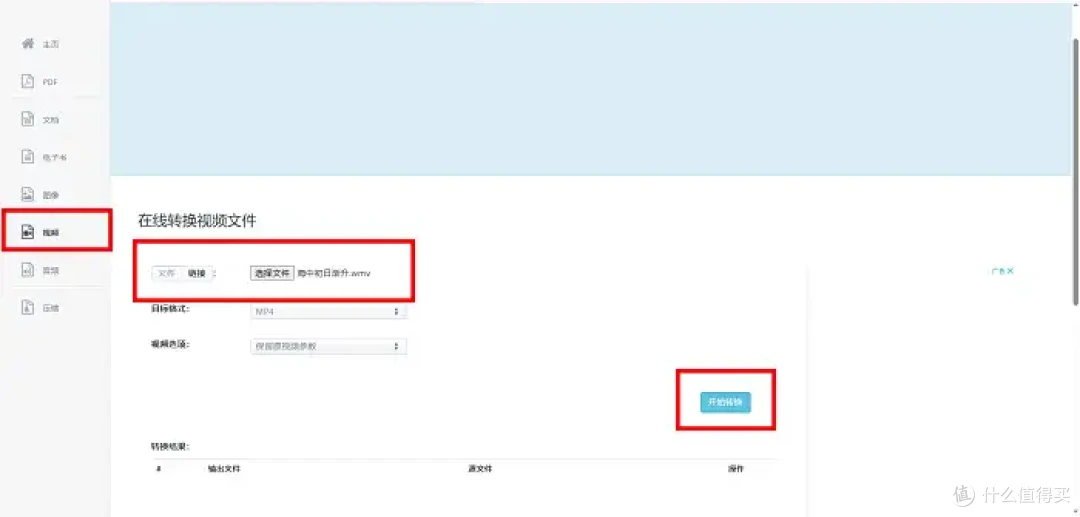
Task: Click the 目标格式 label text
Action: 170,308
